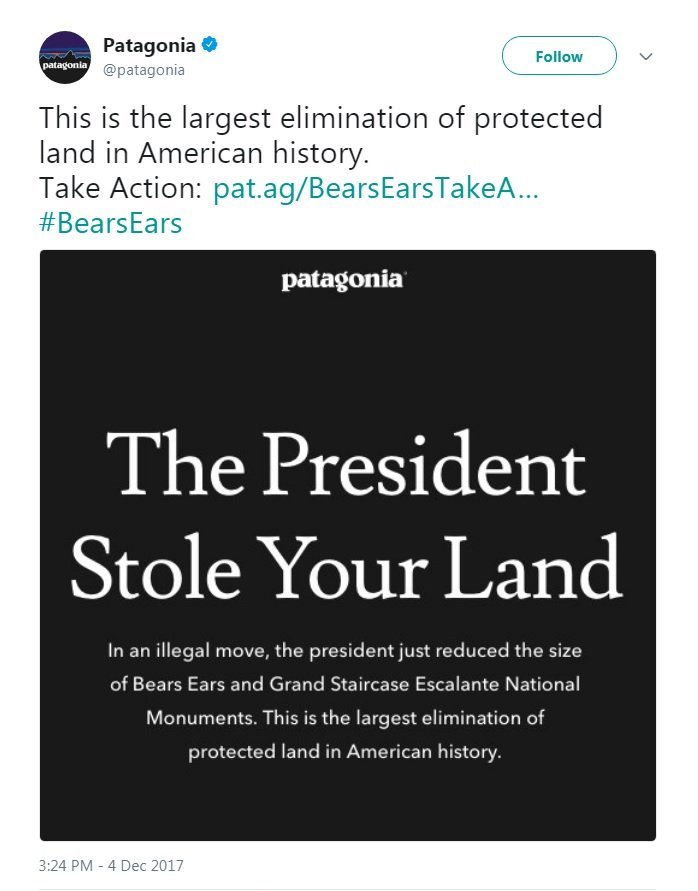The image size is (698, 891).
Task: Click "The President" headline line in image
Action: point(346,467)
